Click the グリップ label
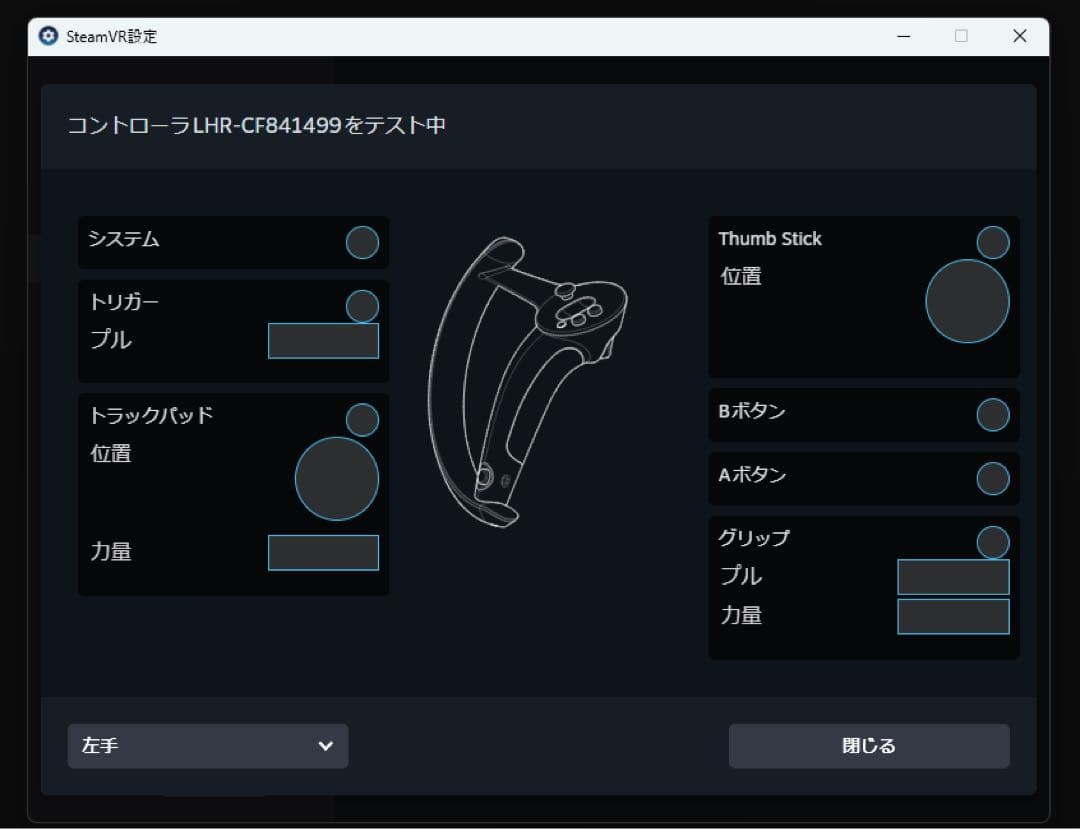1080x829 pixels. click(754, 538)
